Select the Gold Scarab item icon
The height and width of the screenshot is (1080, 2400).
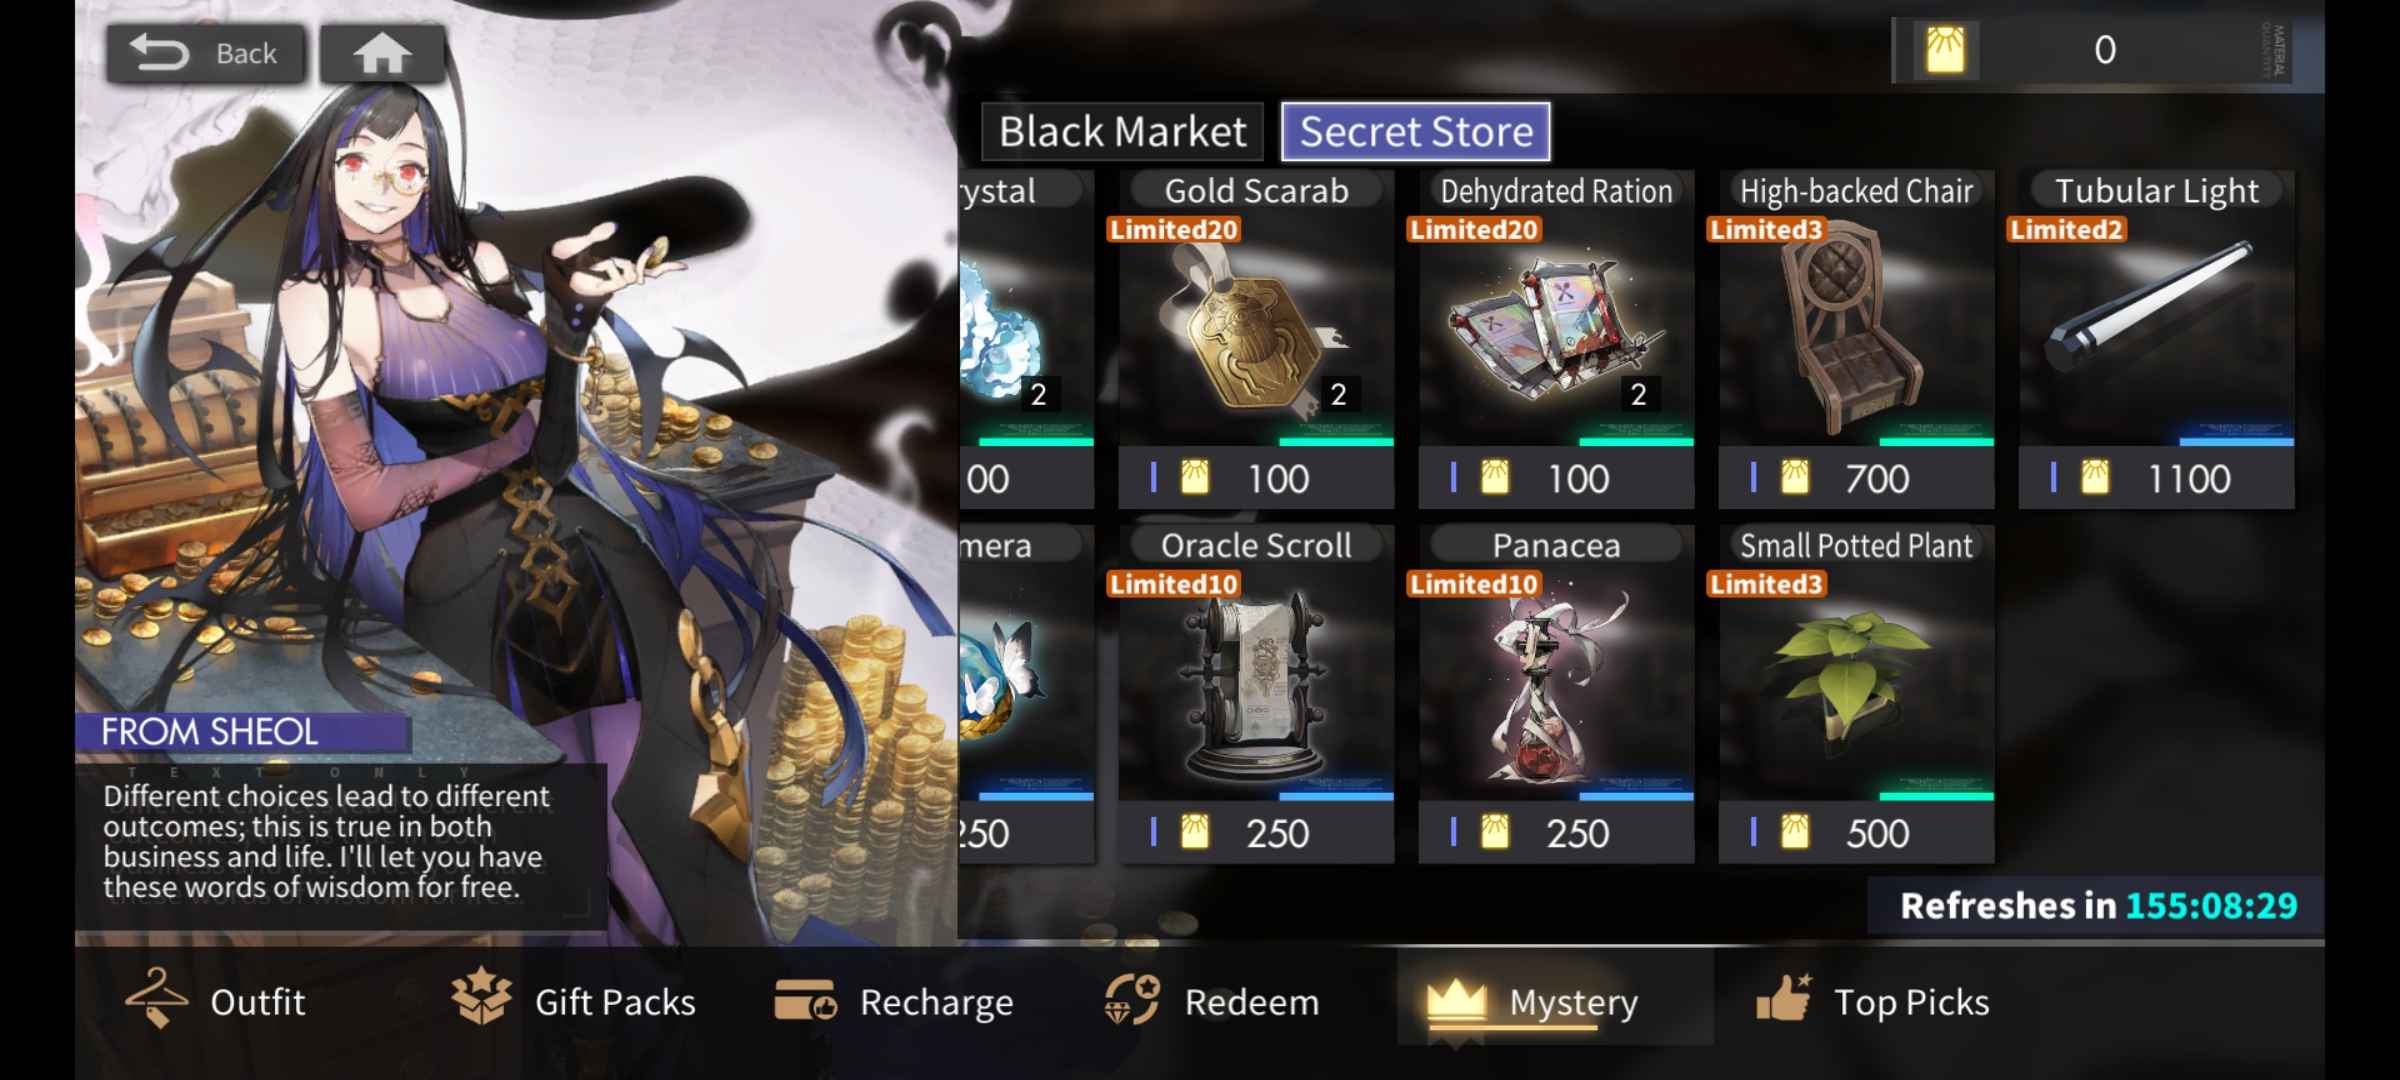1256,330
